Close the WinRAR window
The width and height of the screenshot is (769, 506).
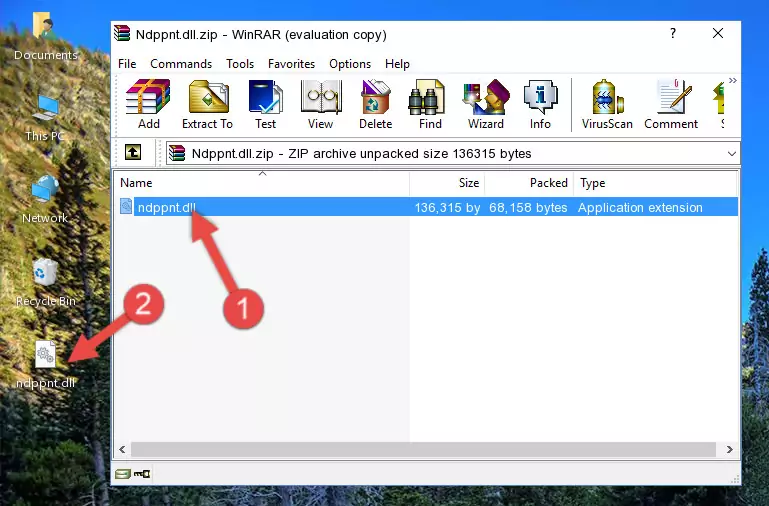[x=718, y=33]
